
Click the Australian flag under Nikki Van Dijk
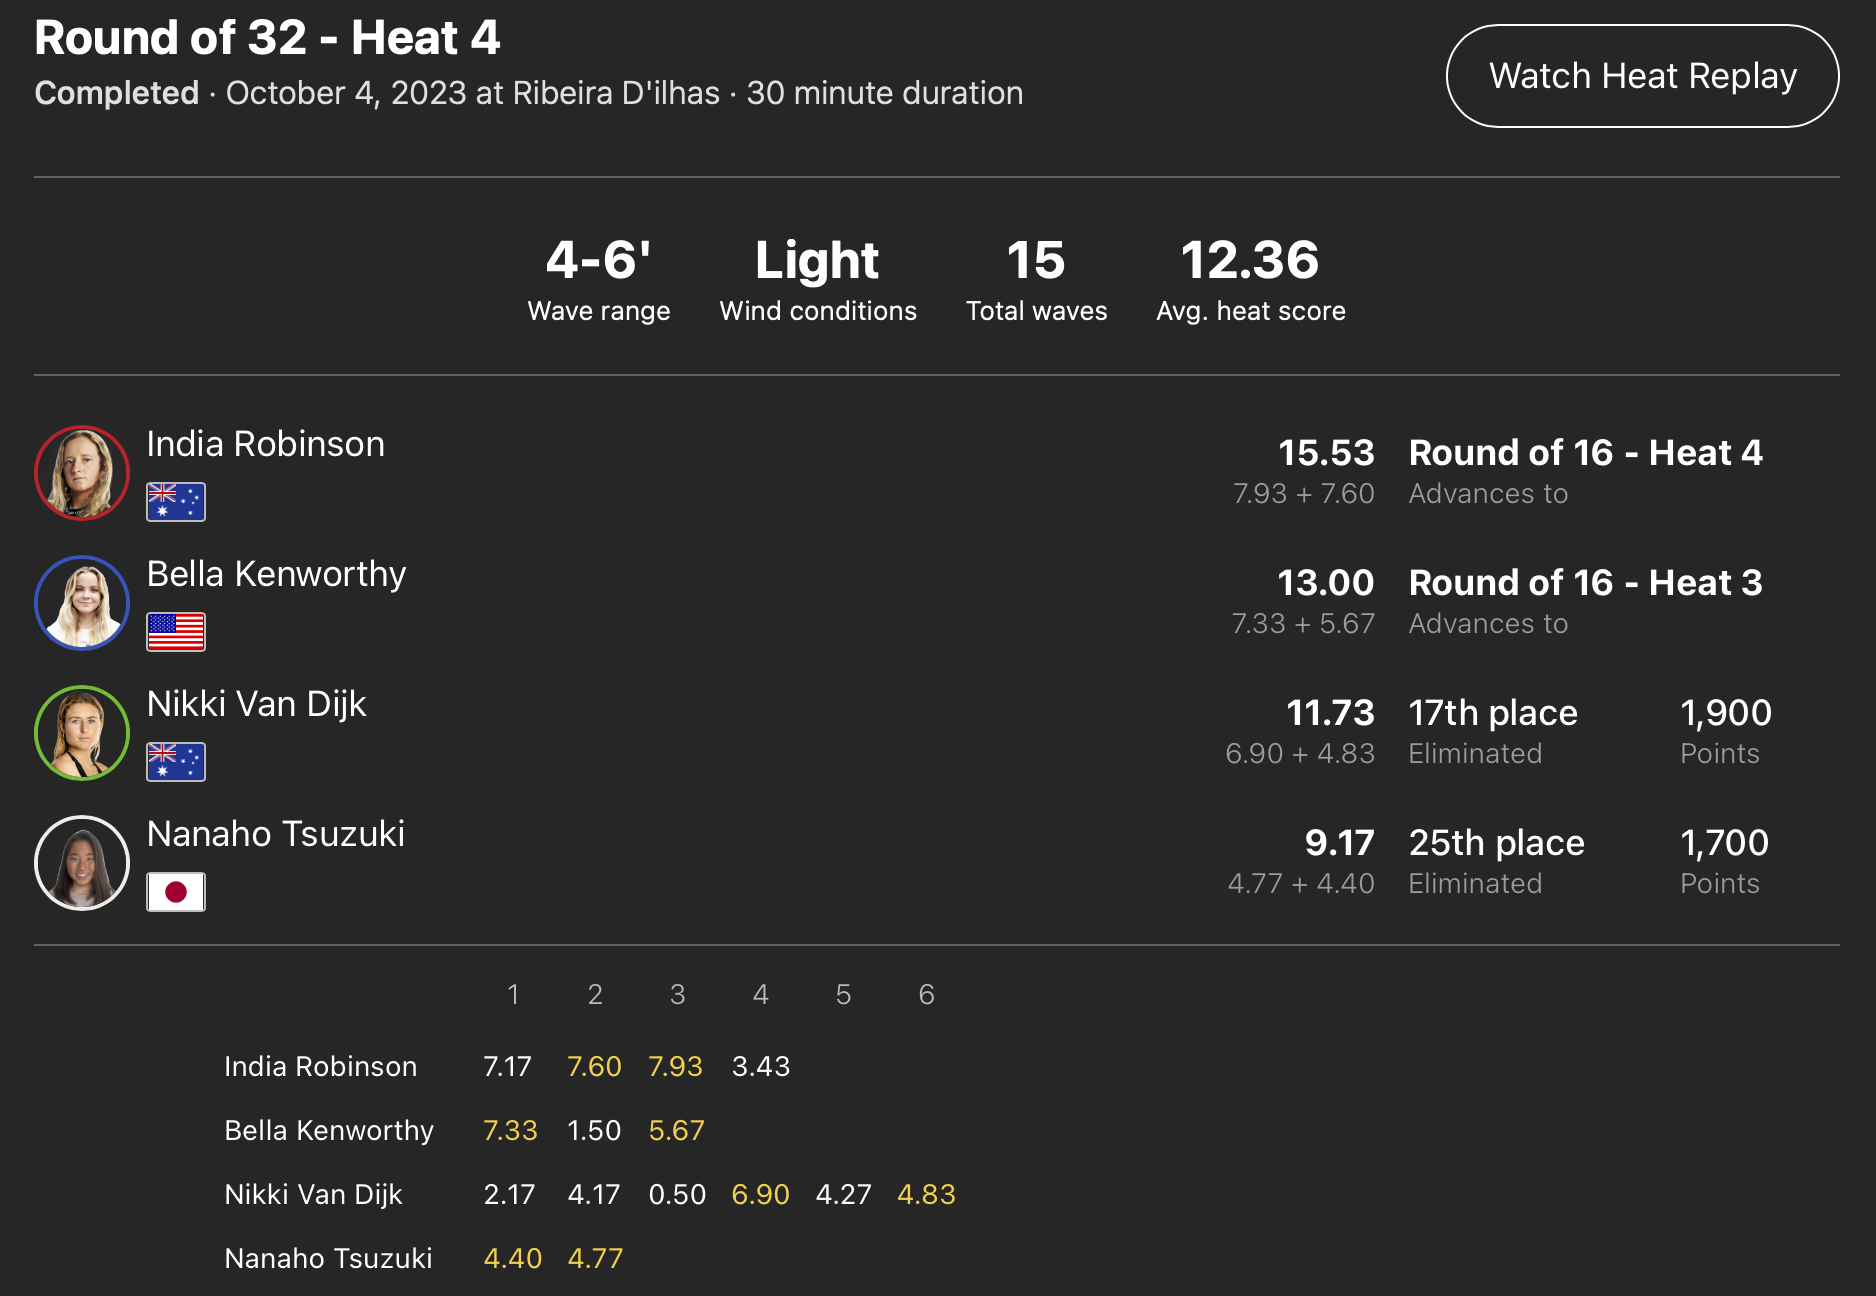[176, 762]
